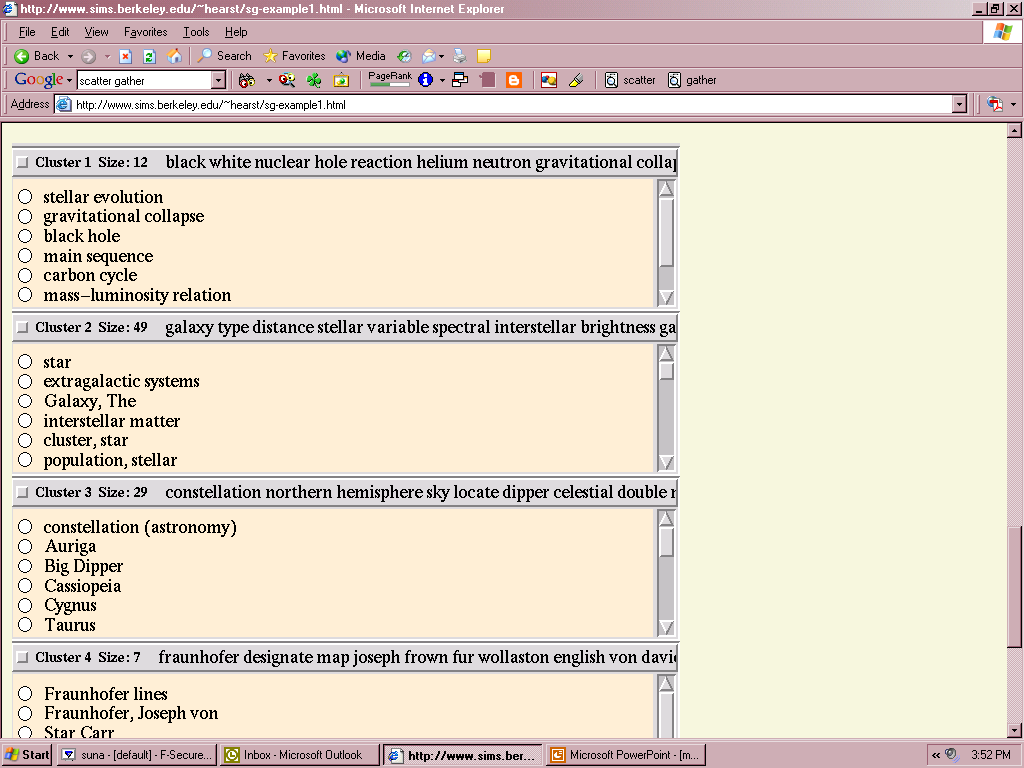Refresh the page with the Refresh icon
The width and height of the screenshot is (1024, 768).
pyautogui.click(x=150, y=56)
